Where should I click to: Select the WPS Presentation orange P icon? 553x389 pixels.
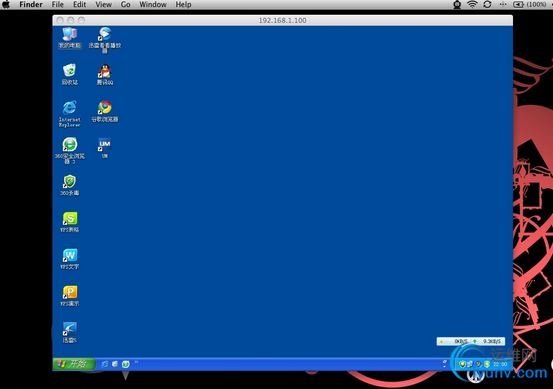coord(70,296)
